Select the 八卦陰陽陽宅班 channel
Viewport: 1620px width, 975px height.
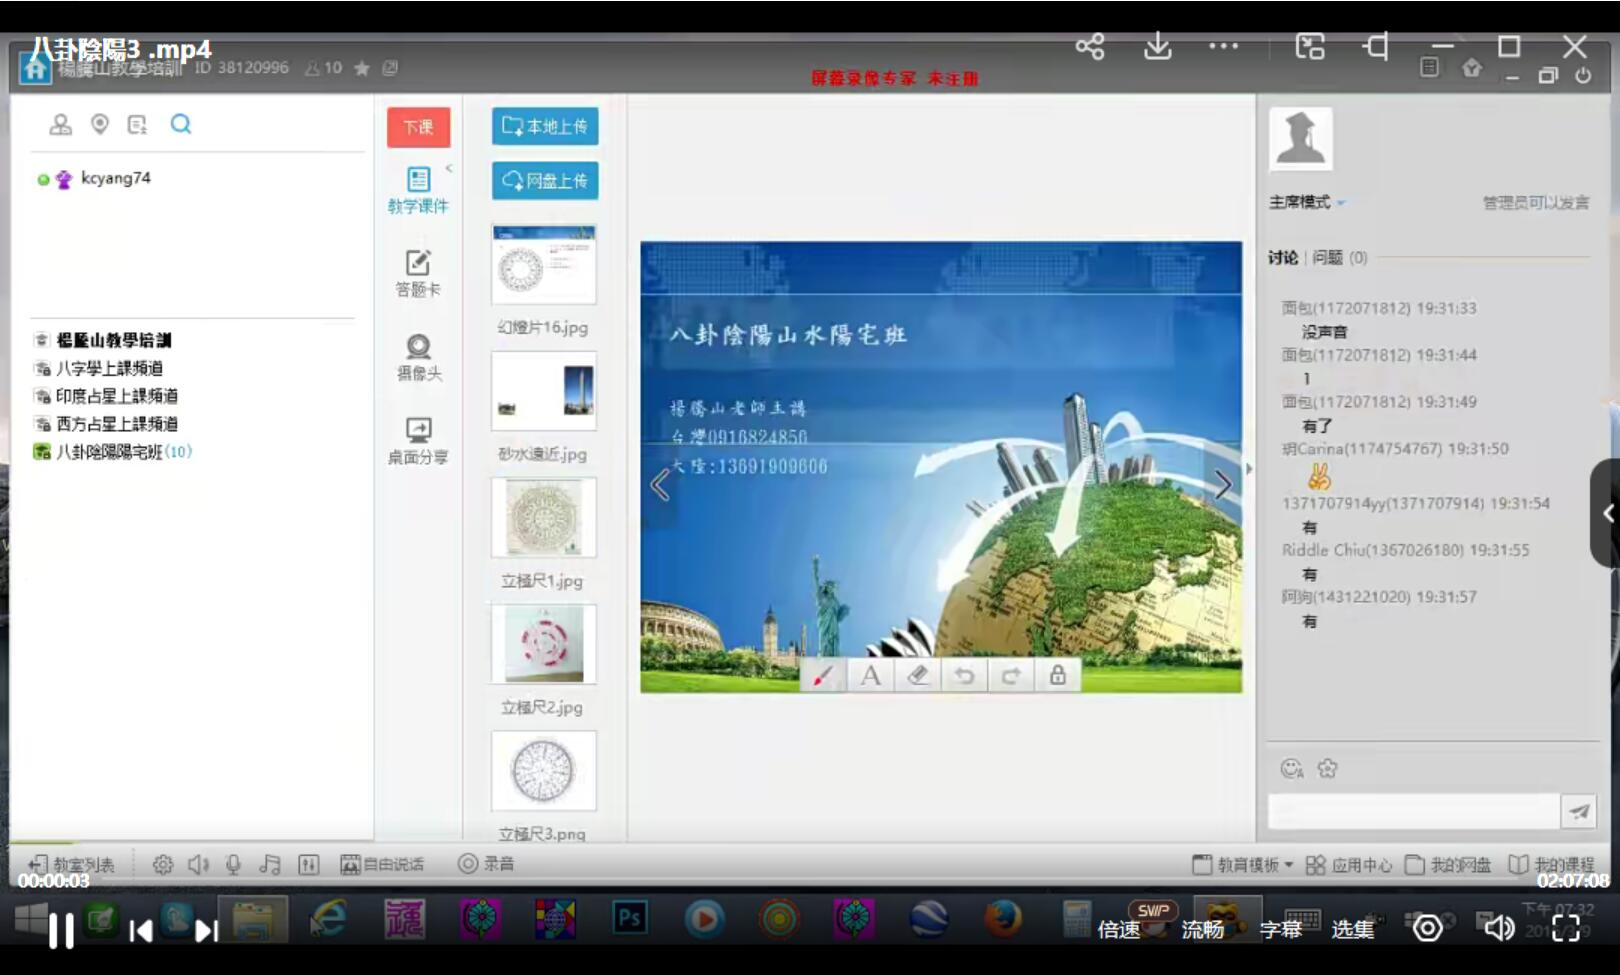point(108,452)
